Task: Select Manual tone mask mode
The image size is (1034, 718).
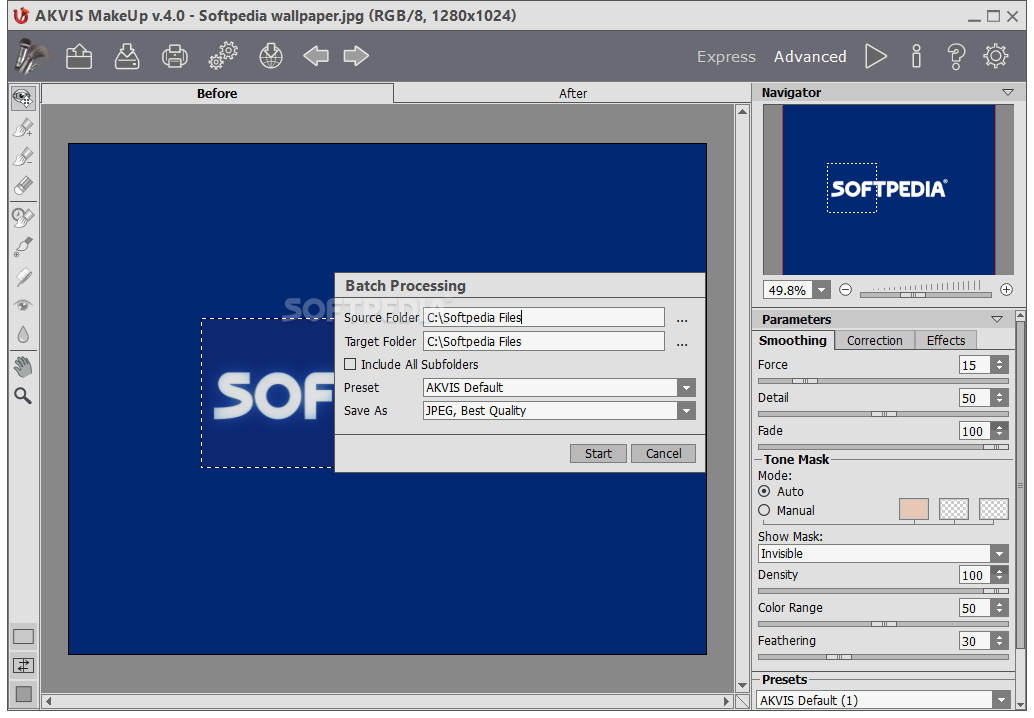Action: [x=764, y=510]
